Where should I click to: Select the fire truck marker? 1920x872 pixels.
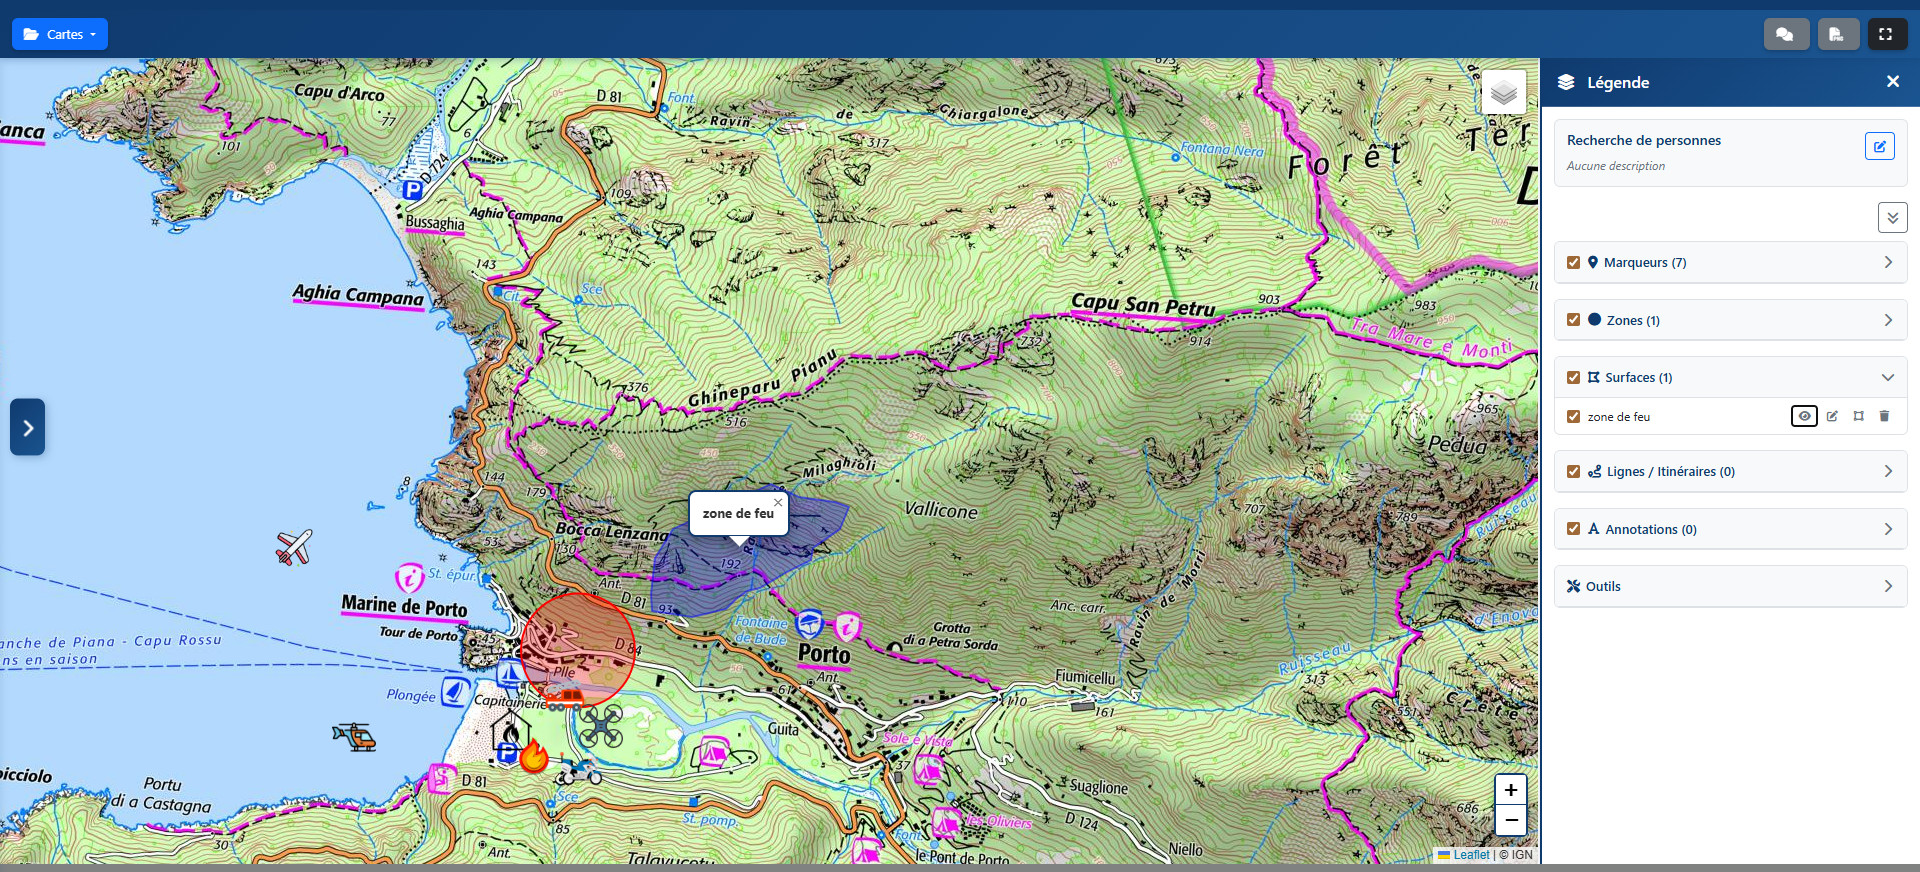click(564, 698)
